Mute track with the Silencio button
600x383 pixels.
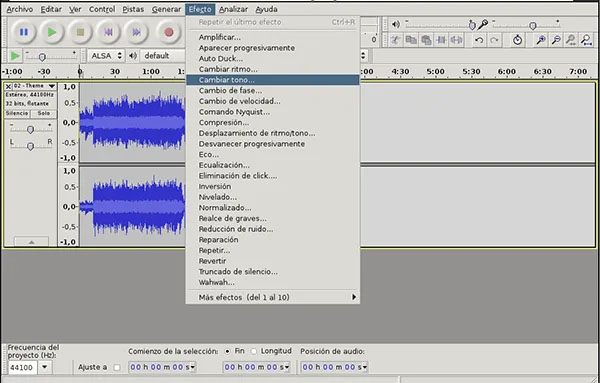[17, 114]
